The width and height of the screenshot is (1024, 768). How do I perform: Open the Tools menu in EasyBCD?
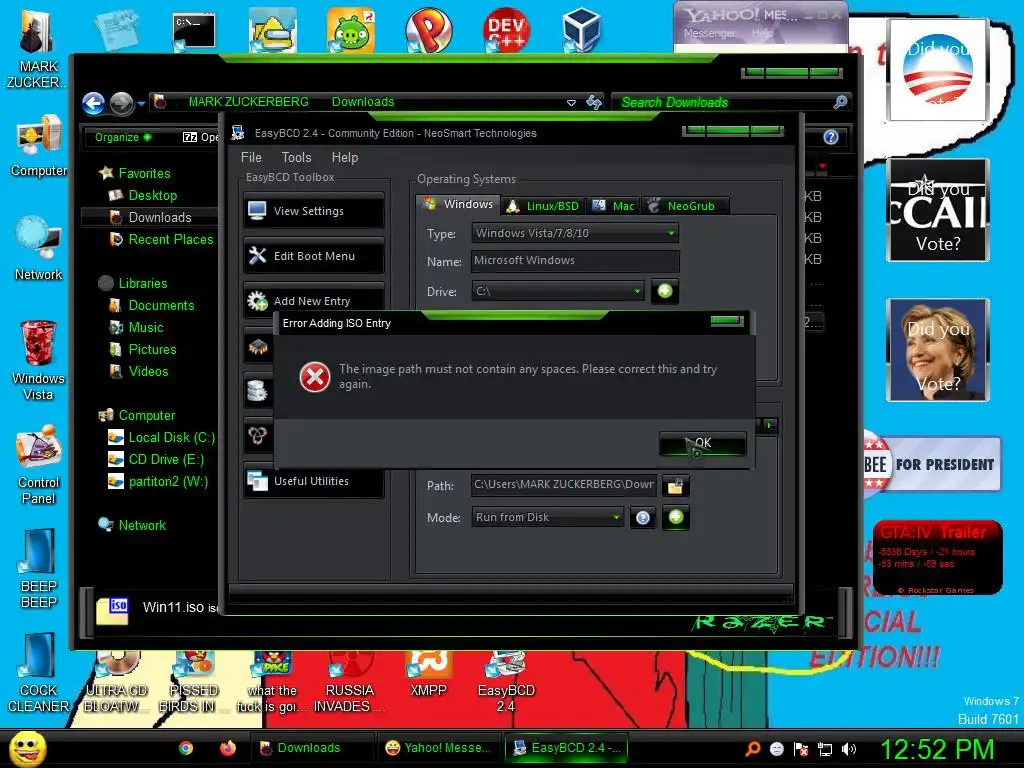click(296, 157)
